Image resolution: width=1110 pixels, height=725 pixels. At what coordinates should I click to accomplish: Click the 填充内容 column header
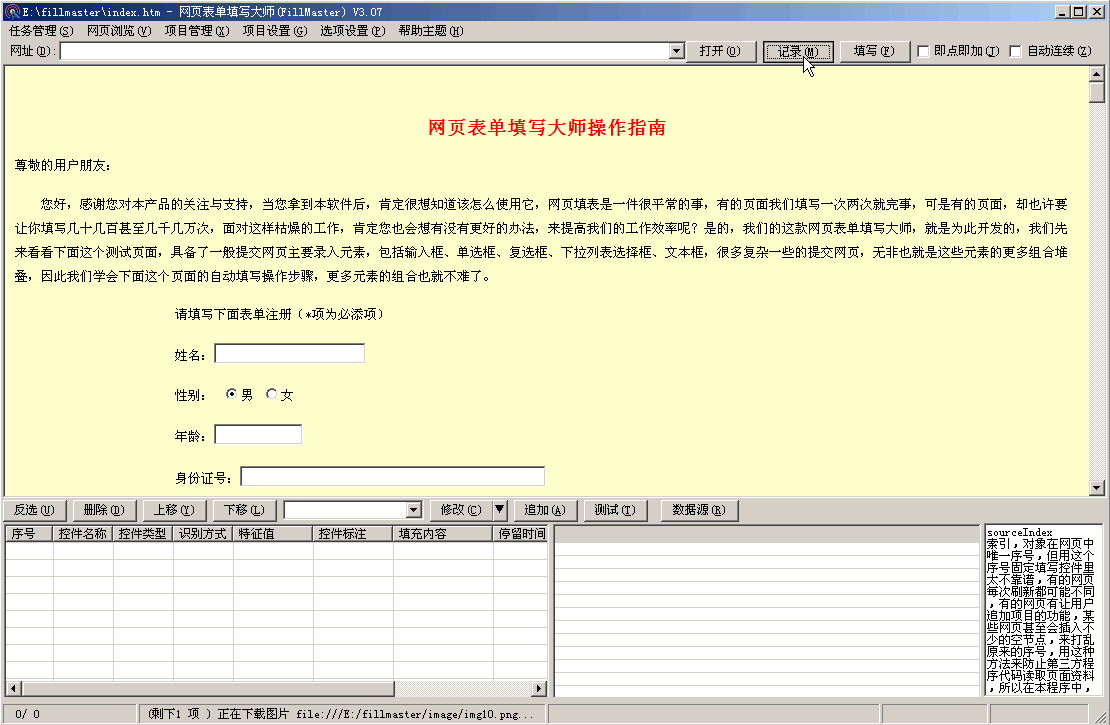click(x=443, y=533)
